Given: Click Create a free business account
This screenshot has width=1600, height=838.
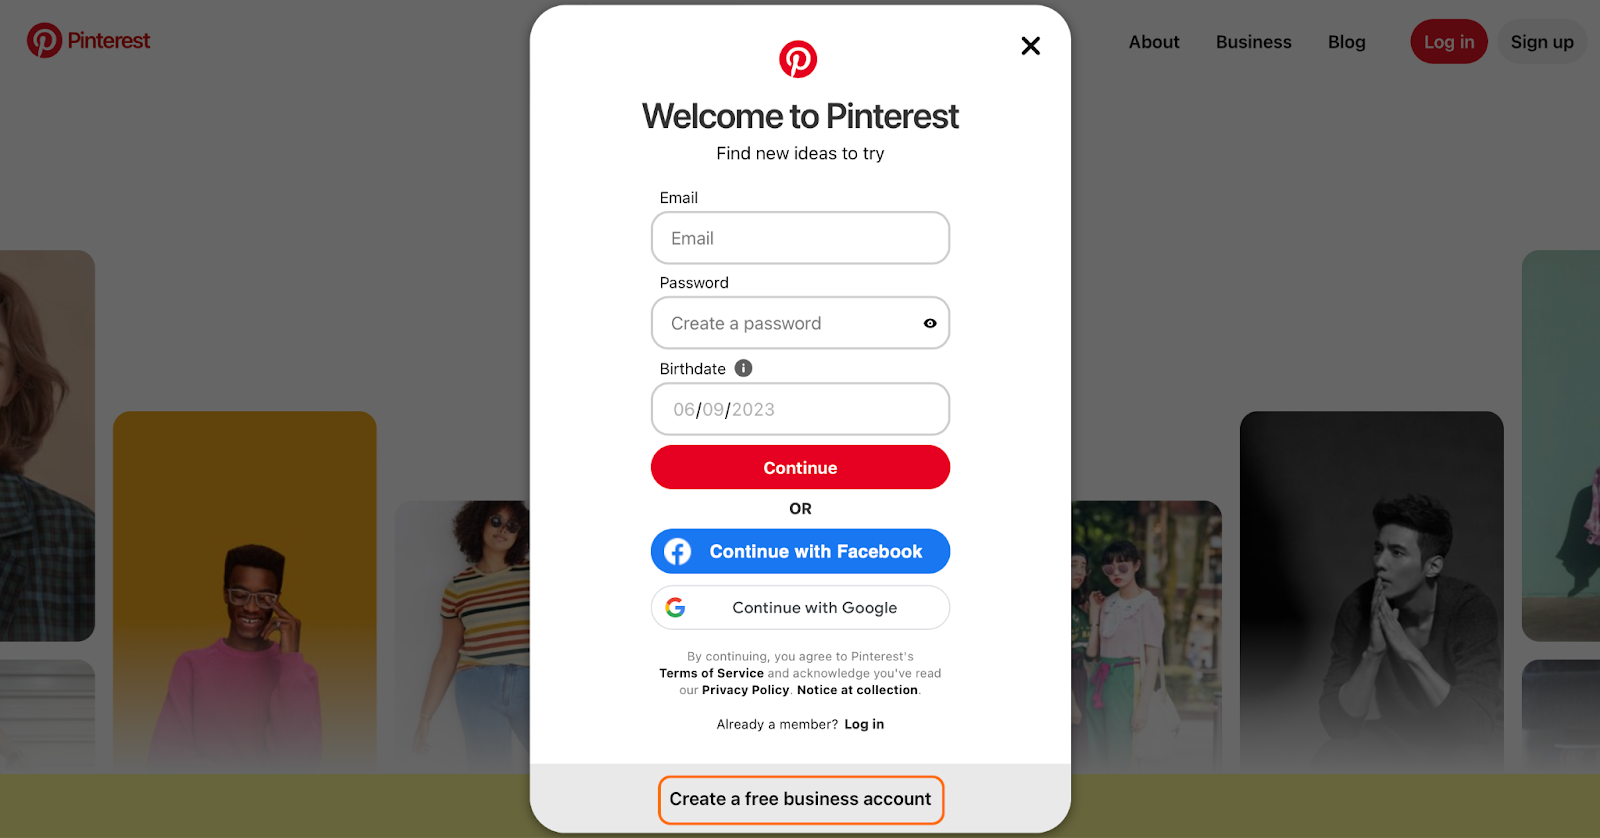Looking at the screenshot, I should tap(800, 800).
